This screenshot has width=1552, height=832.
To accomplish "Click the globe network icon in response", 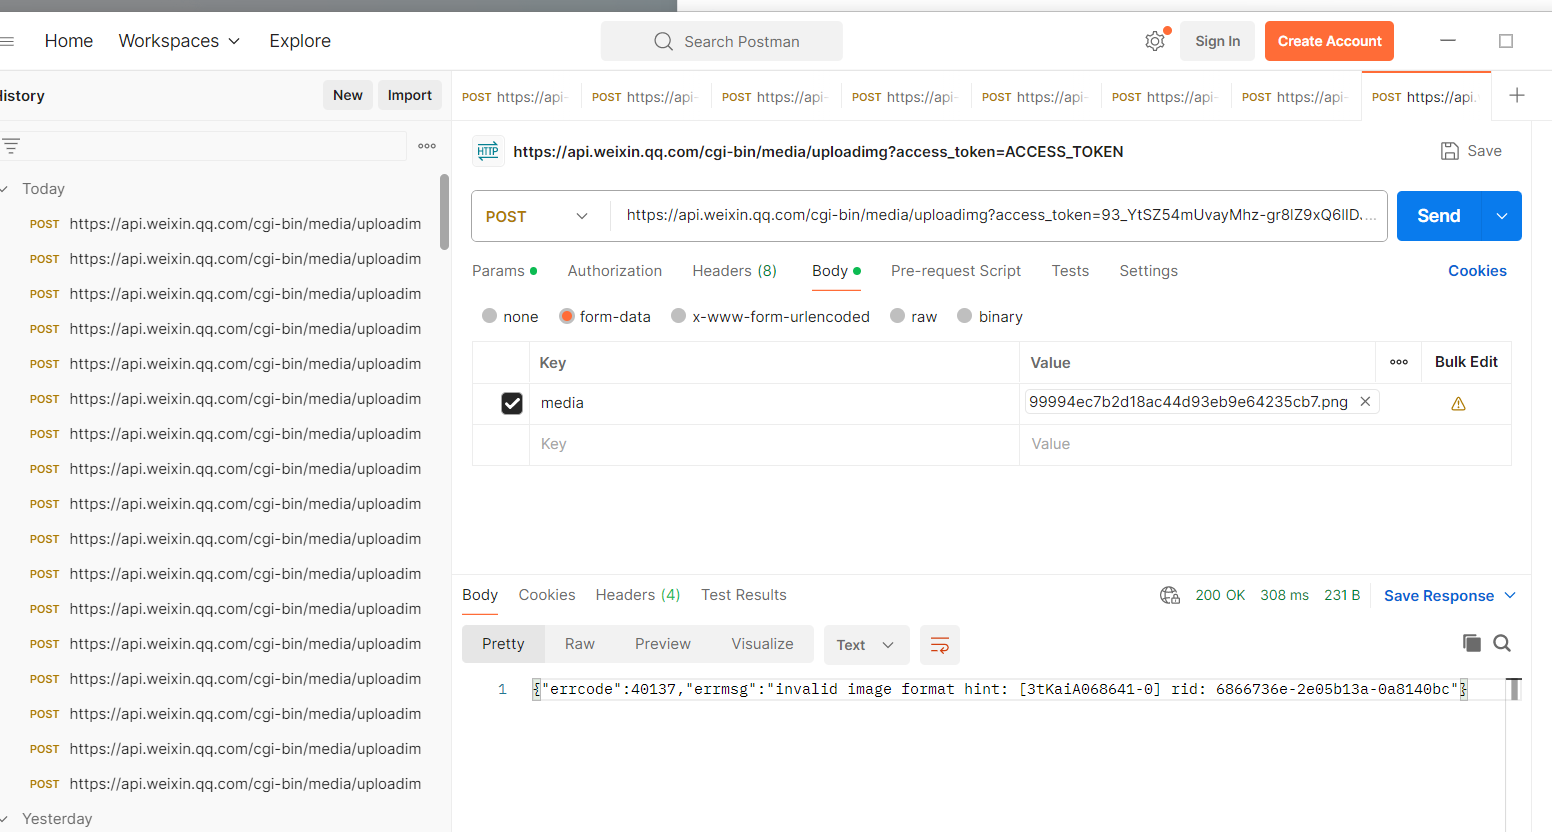I will tap(1170, 595).
